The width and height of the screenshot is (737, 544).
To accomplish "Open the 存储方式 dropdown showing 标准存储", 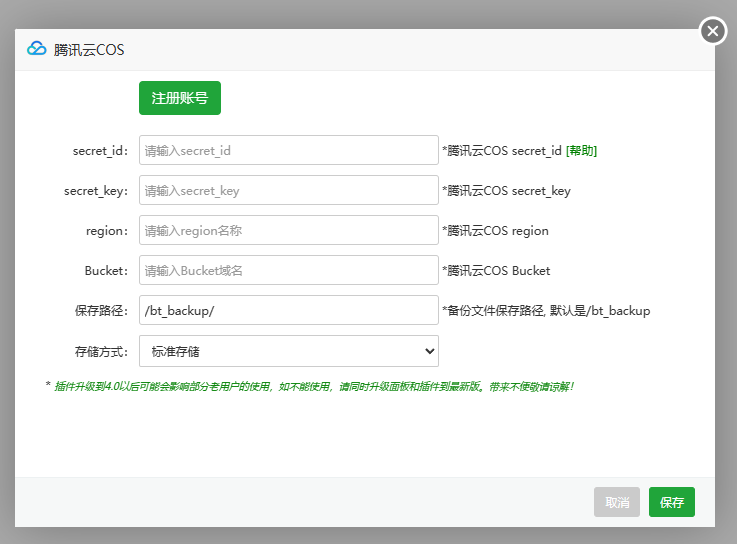I will click(x=289, y=351).
